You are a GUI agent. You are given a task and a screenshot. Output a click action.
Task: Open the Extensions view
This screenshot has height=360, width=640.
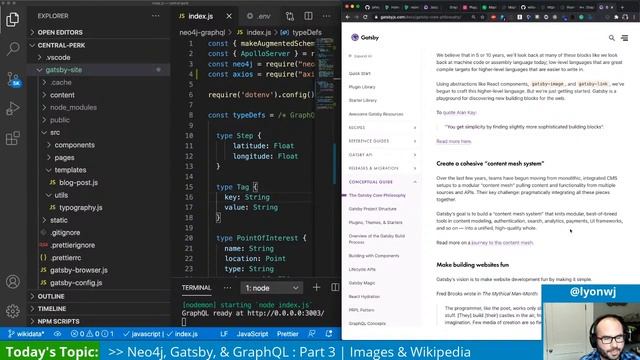coord(13,138)
